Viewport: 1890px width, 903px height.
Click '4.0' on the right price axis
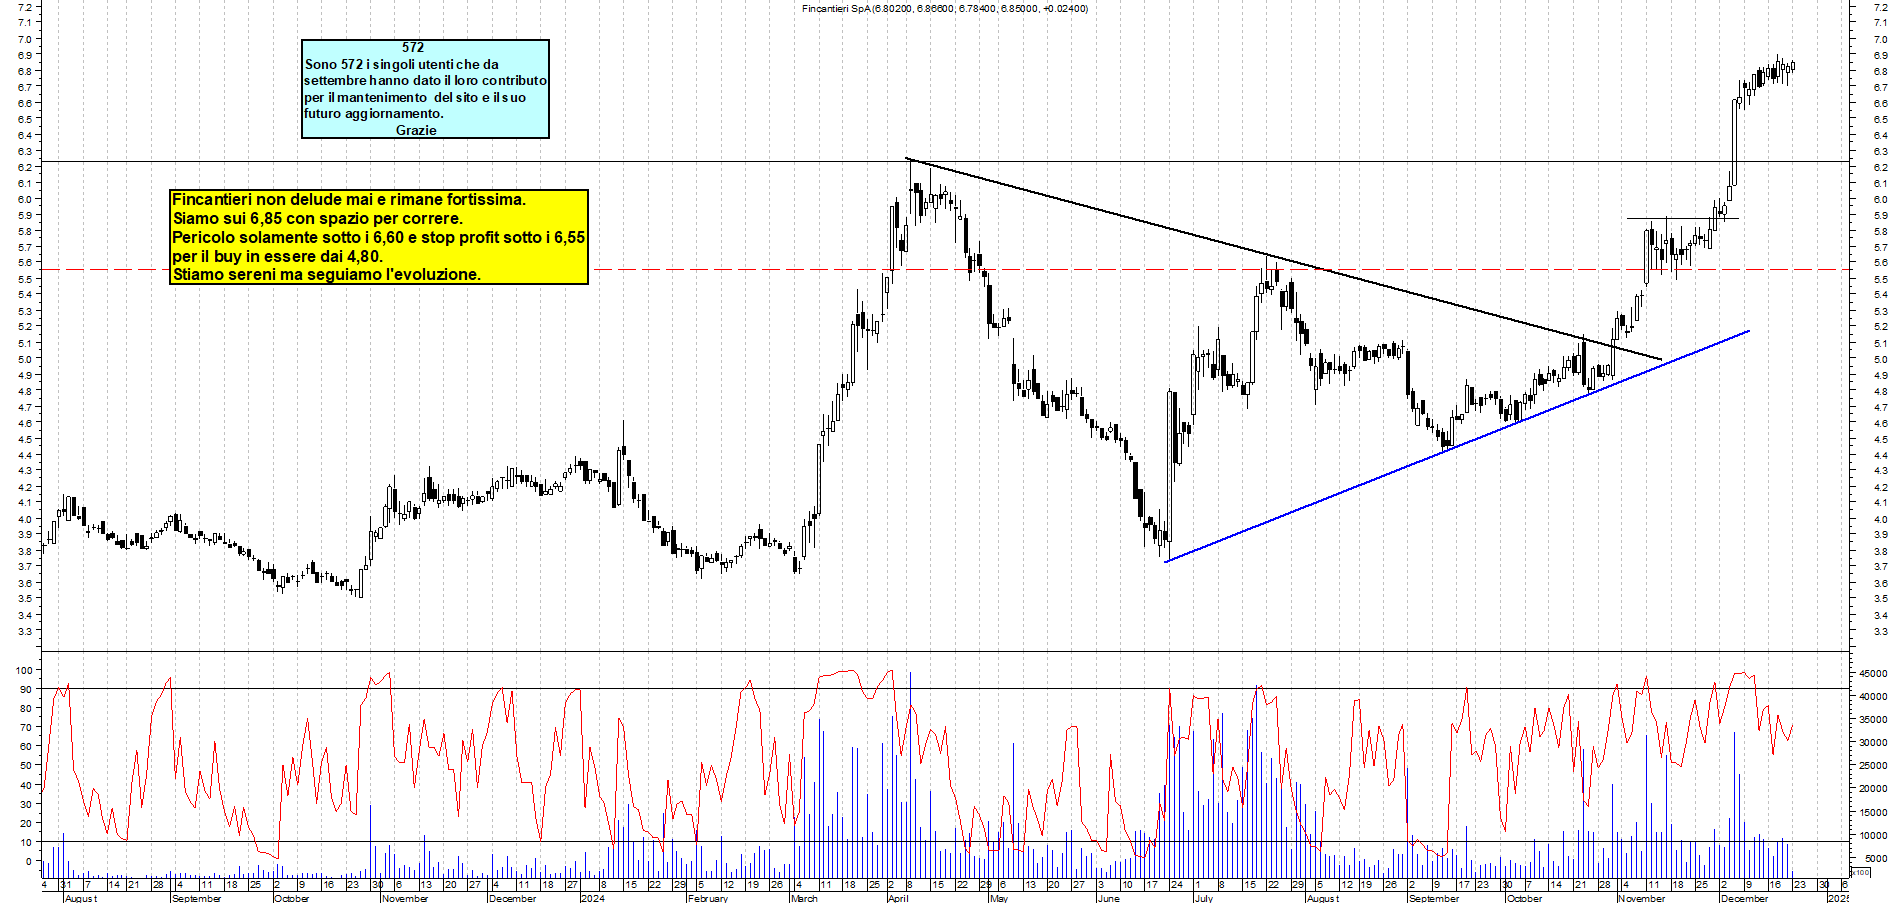[1881, 519]
